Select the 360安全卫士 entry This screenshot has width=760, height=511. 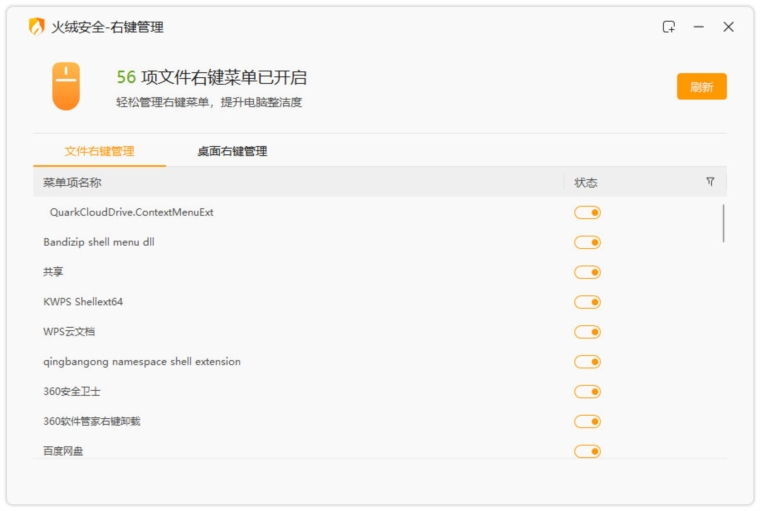[72, 391]
